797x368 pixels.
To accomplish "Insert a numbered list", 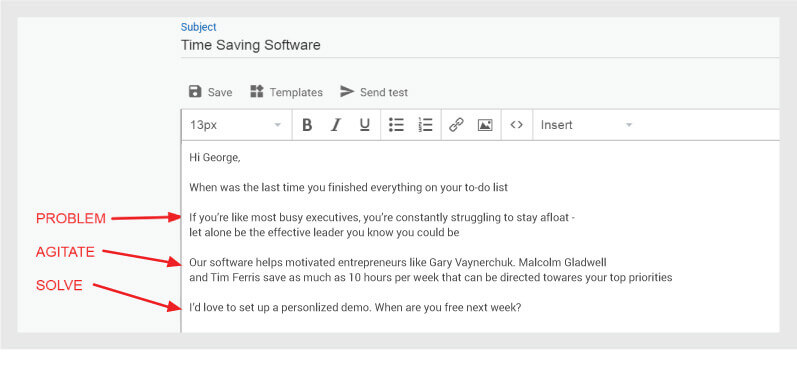I will 425,125.
